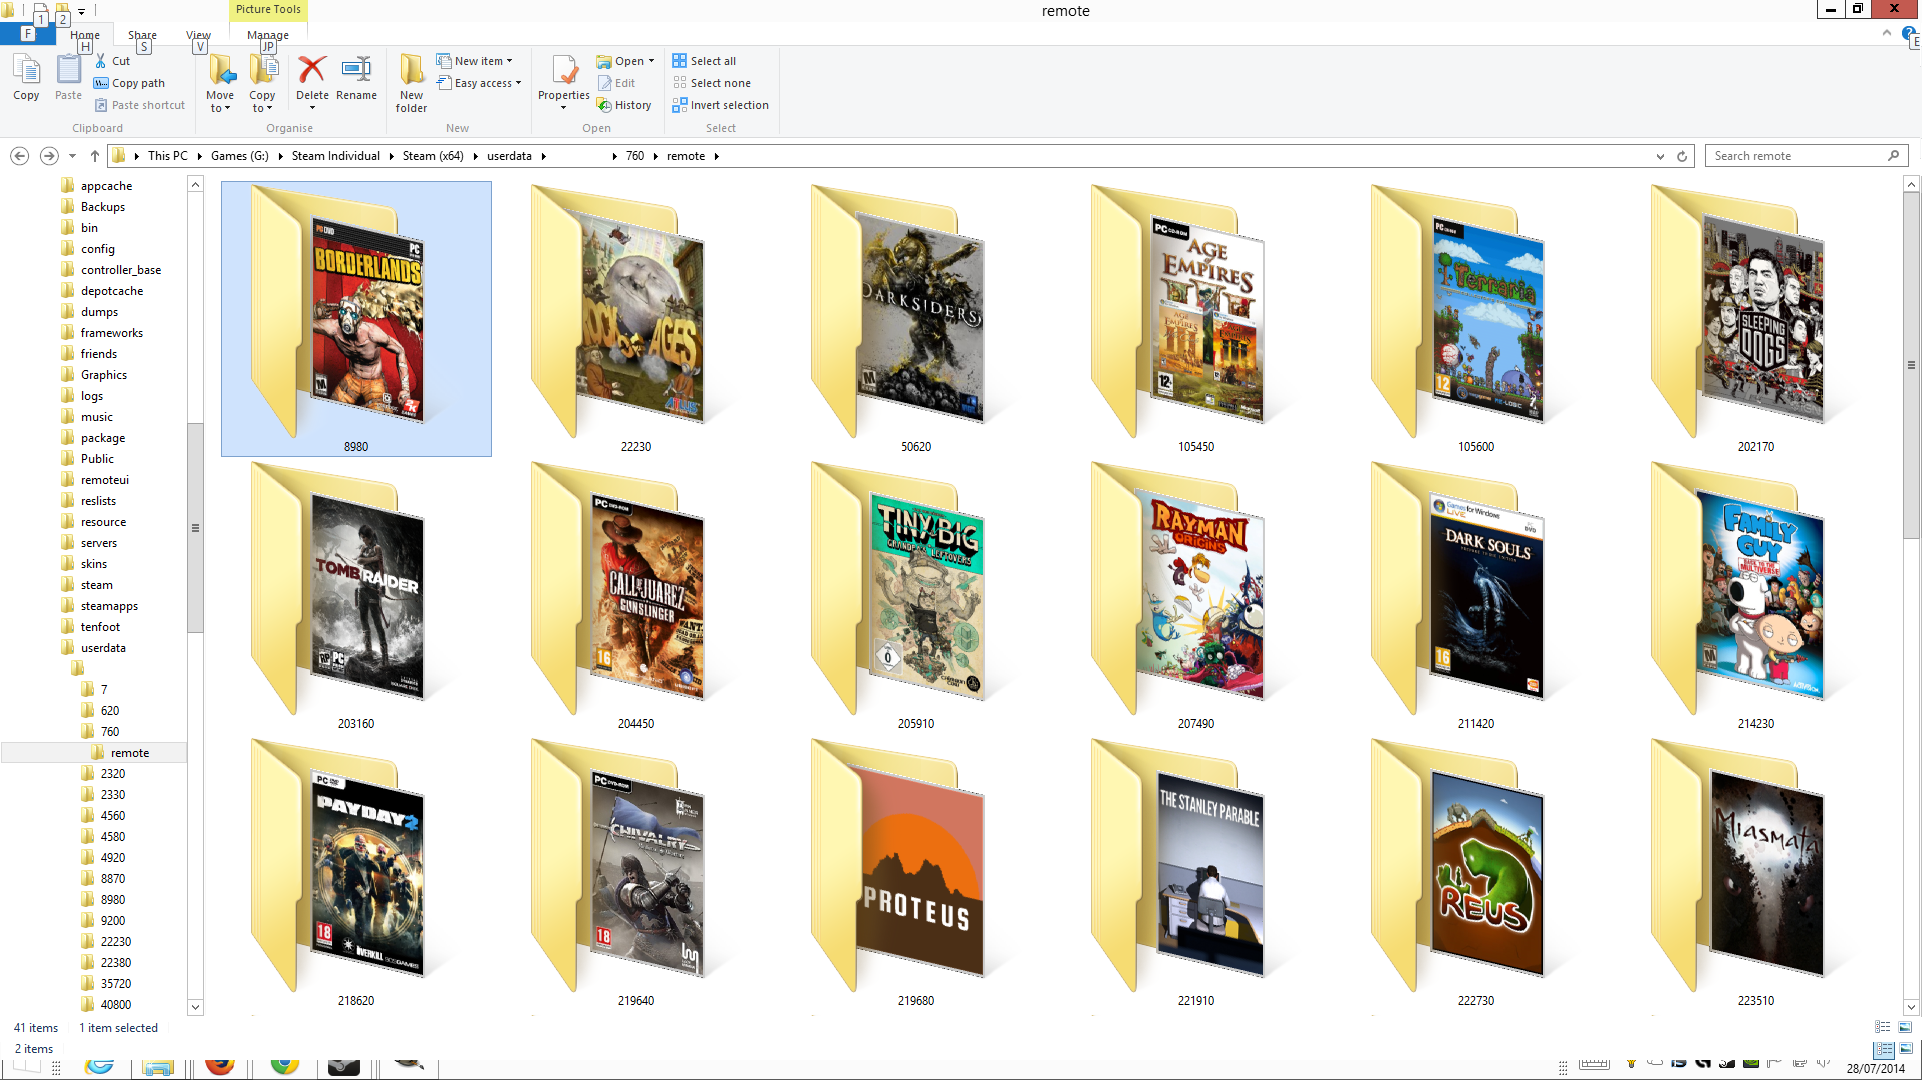Click the Edit ribbon button

pos(616,83)
